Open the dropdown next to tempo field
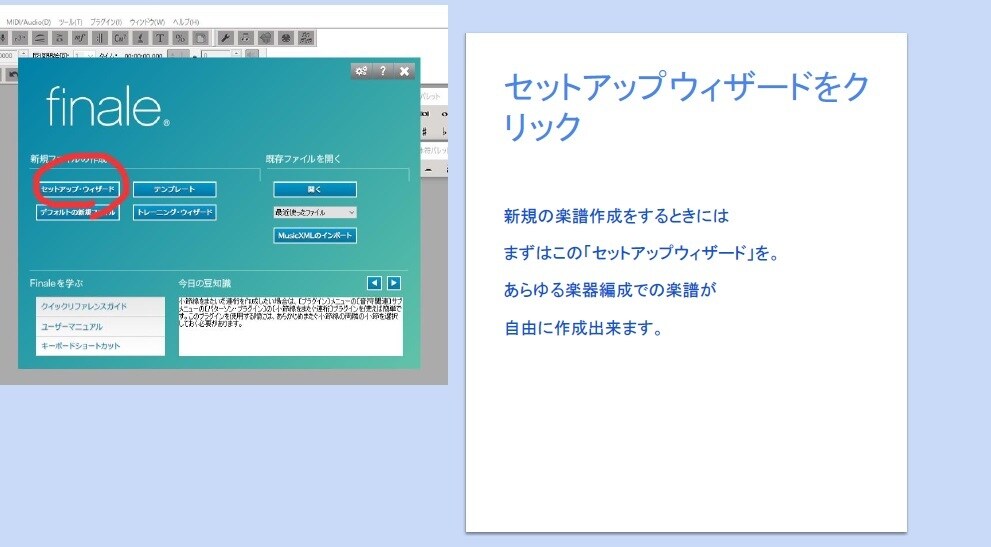991x547 pixels. pyautogui.click(x=85, y=54)
